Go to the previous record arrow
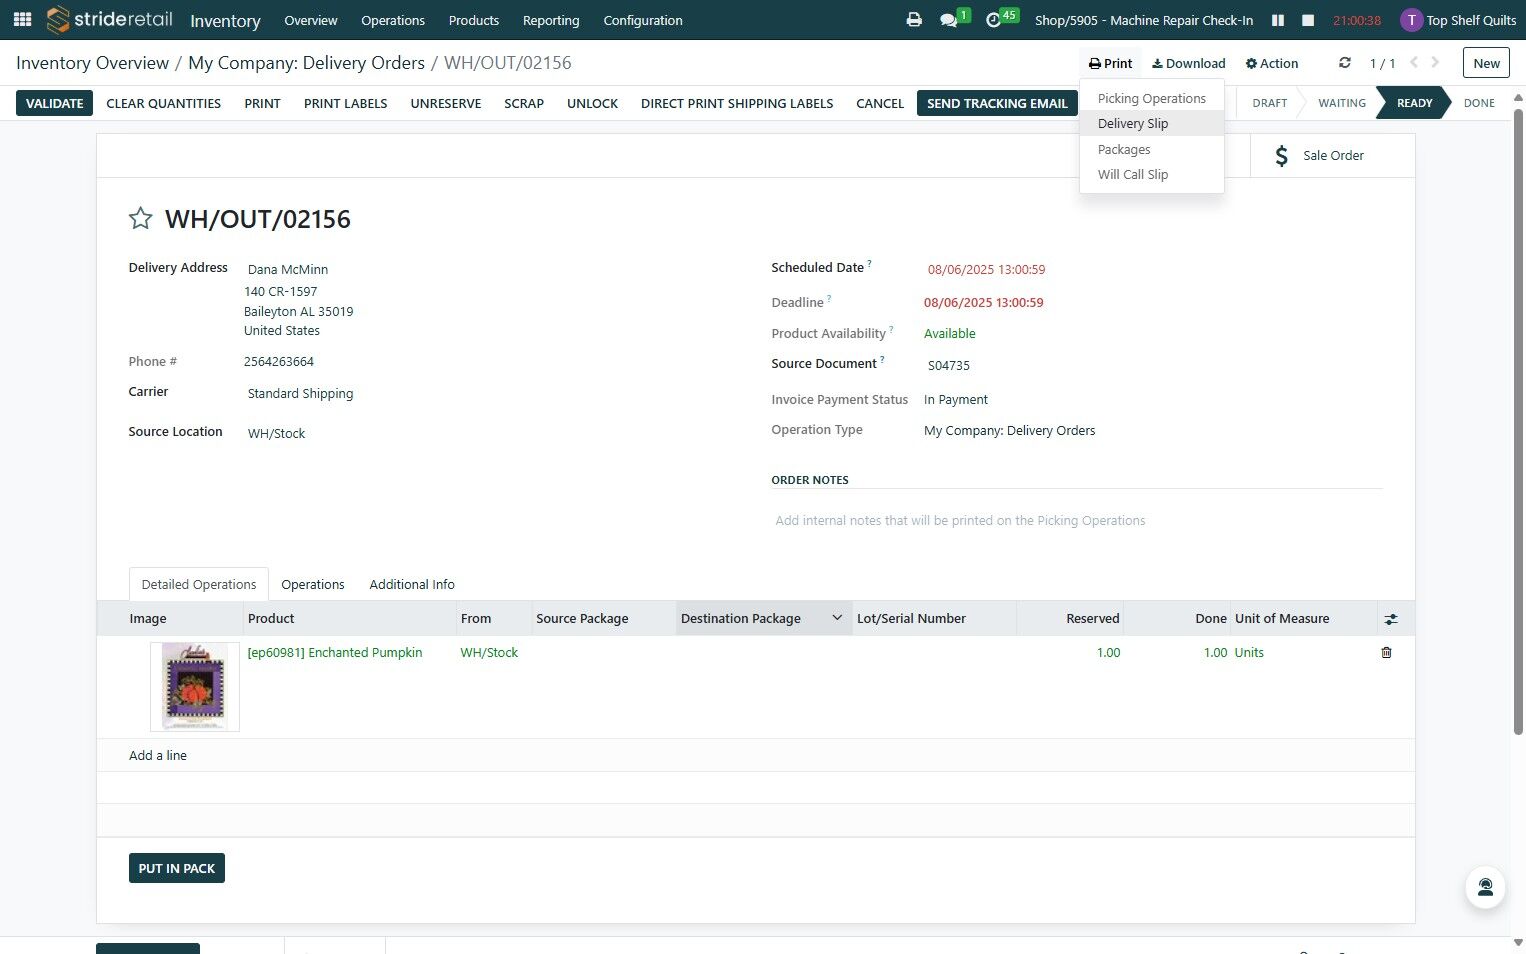Image resolution: width=1526 pixels, height=954 pixels. (x=1414, y=63)
